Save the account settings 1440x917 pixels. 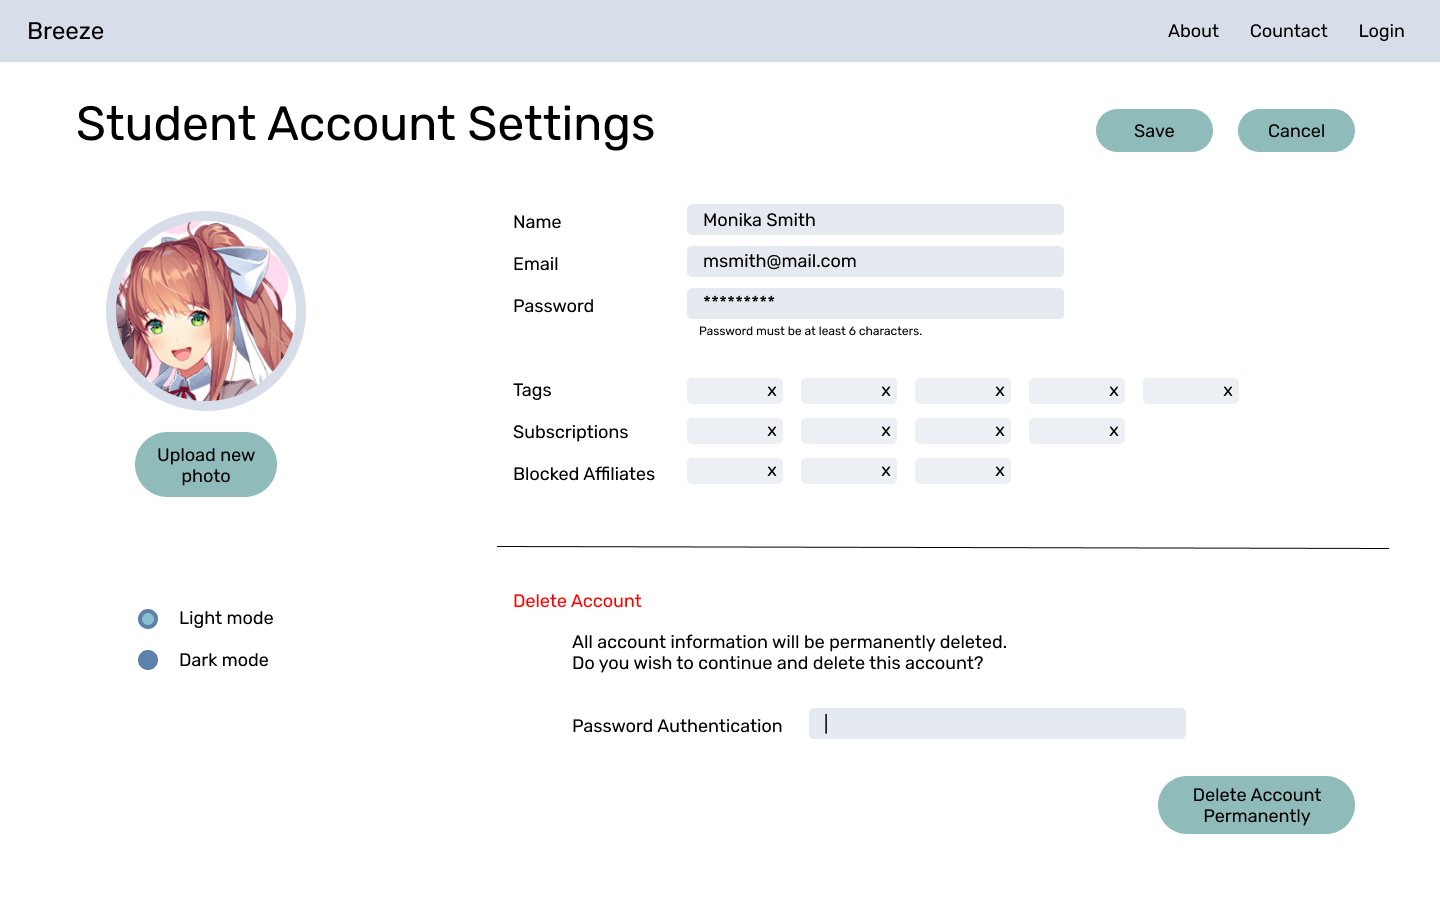tap(1154, 131)
